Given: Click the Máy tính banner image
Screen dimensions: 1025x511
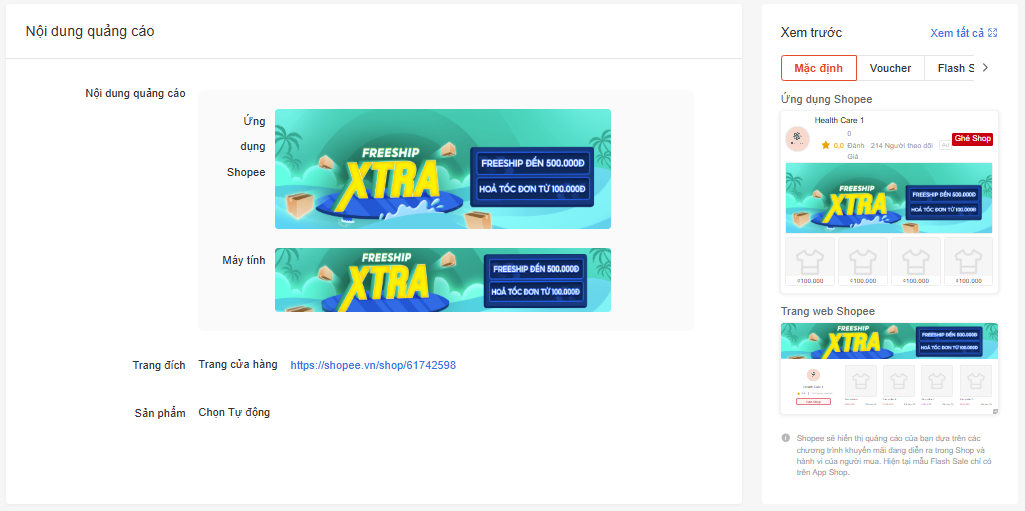Looking at the screenshot, I should [443, 280].
